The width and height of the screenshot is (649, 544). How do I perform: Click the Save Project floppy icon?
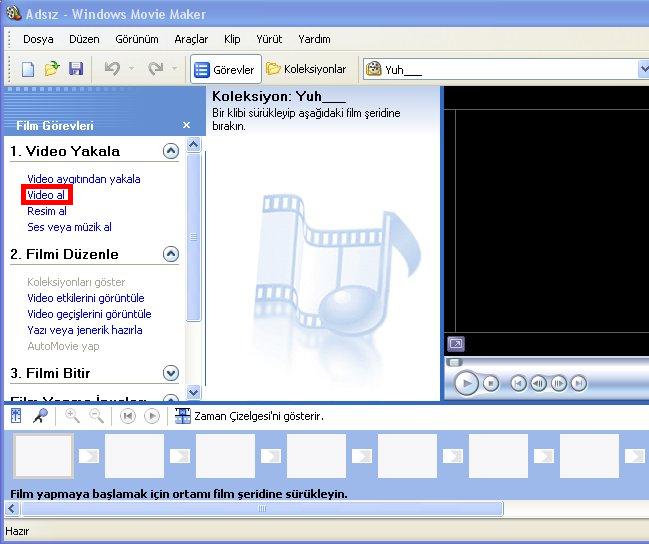[x=75, y=69]
